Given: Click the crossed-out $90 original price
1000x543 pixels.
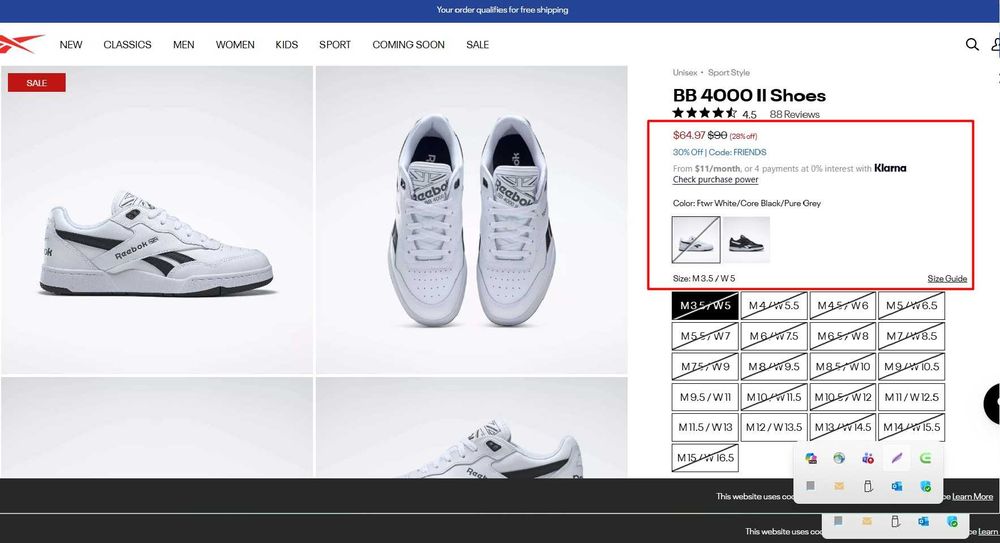Looking at the screenshot, I should pos(717,135).
